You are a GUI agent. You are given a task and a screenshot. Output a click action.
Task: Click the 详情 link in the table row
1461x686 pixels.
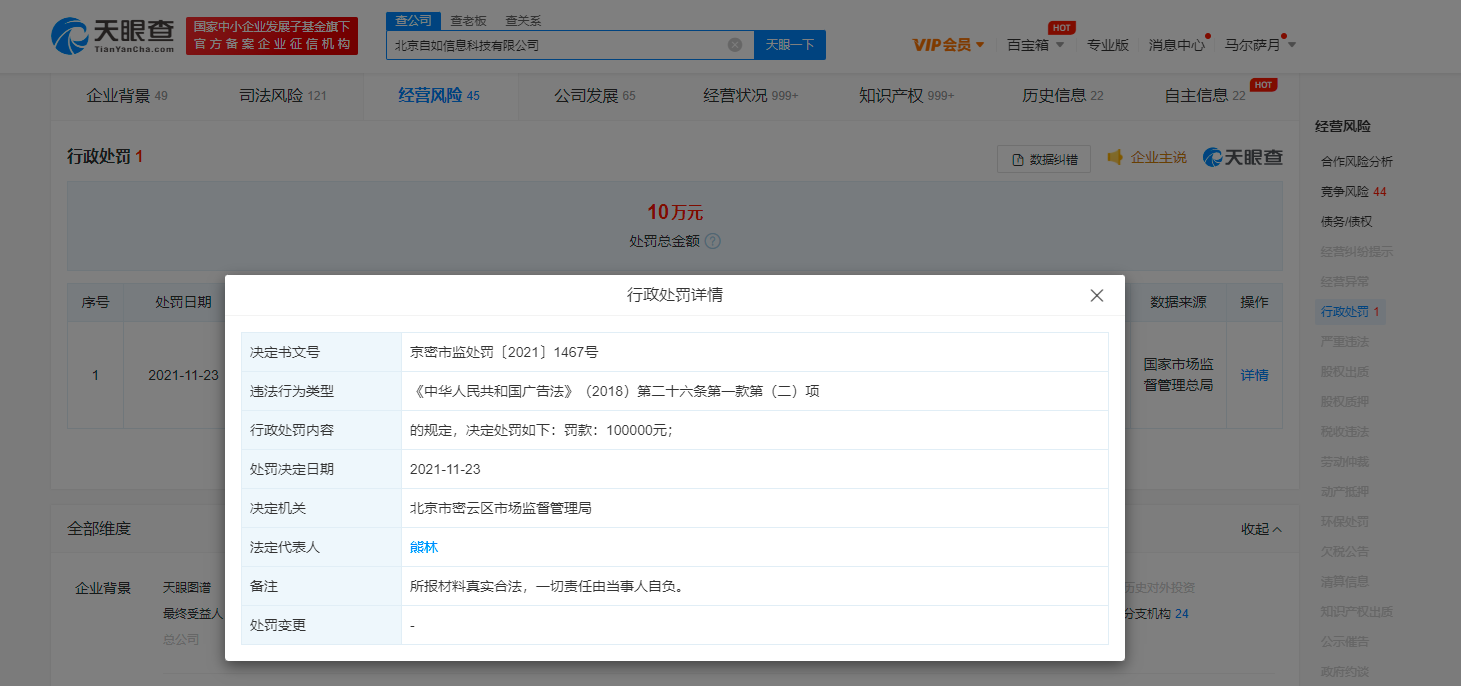tap(1254, 375)
